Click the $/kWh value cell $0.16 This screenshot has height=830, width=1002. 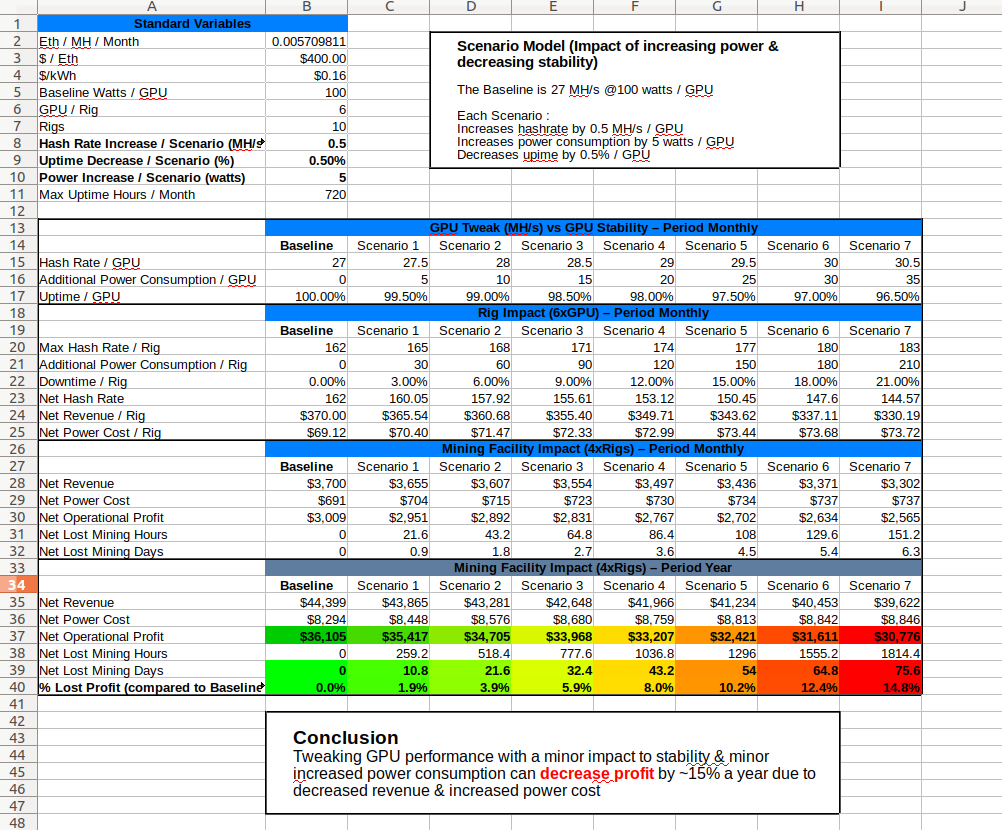click(307, 75)
